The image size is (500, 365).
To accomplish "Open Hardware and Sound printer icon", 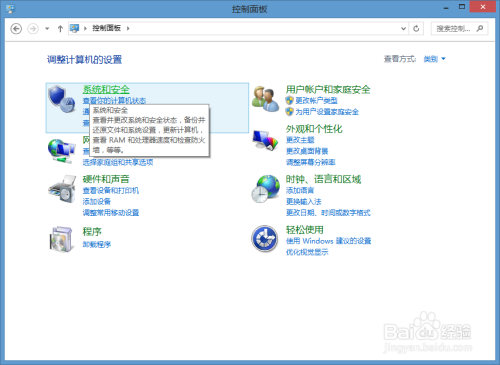I will [x=62, y=188].
